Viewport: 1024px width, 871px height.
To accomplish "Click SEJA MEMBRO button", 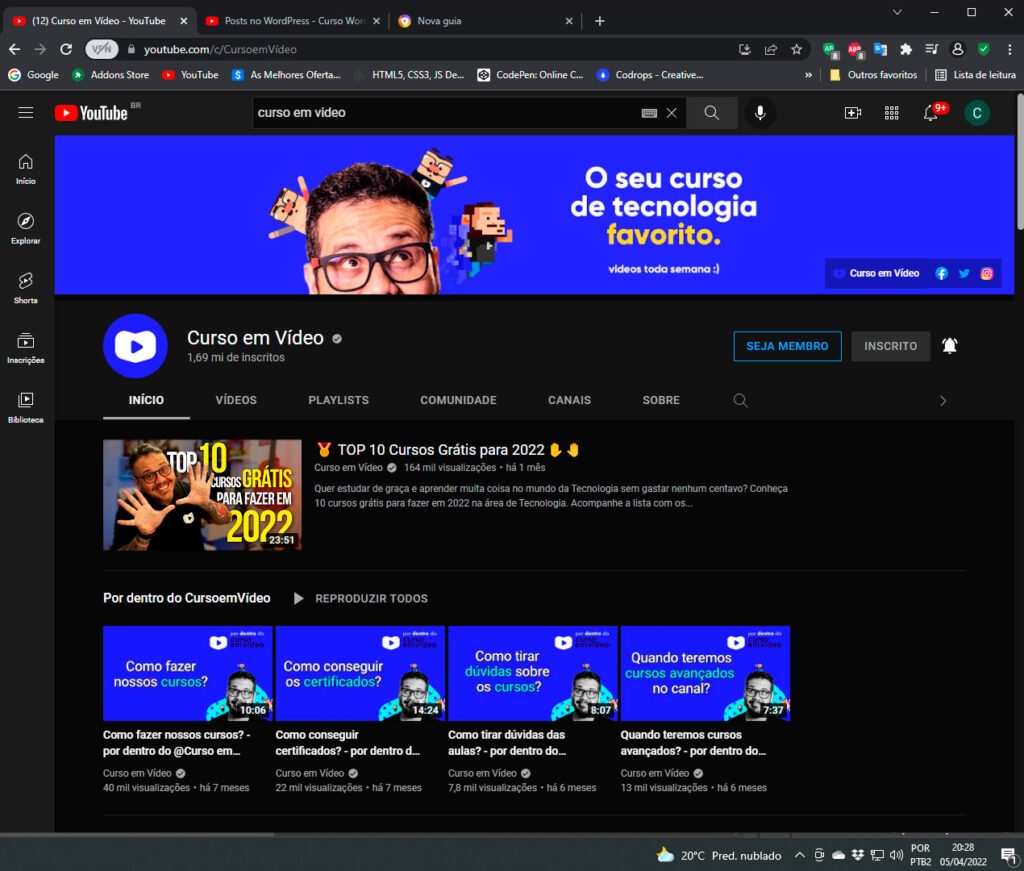I will click(788, 346).
